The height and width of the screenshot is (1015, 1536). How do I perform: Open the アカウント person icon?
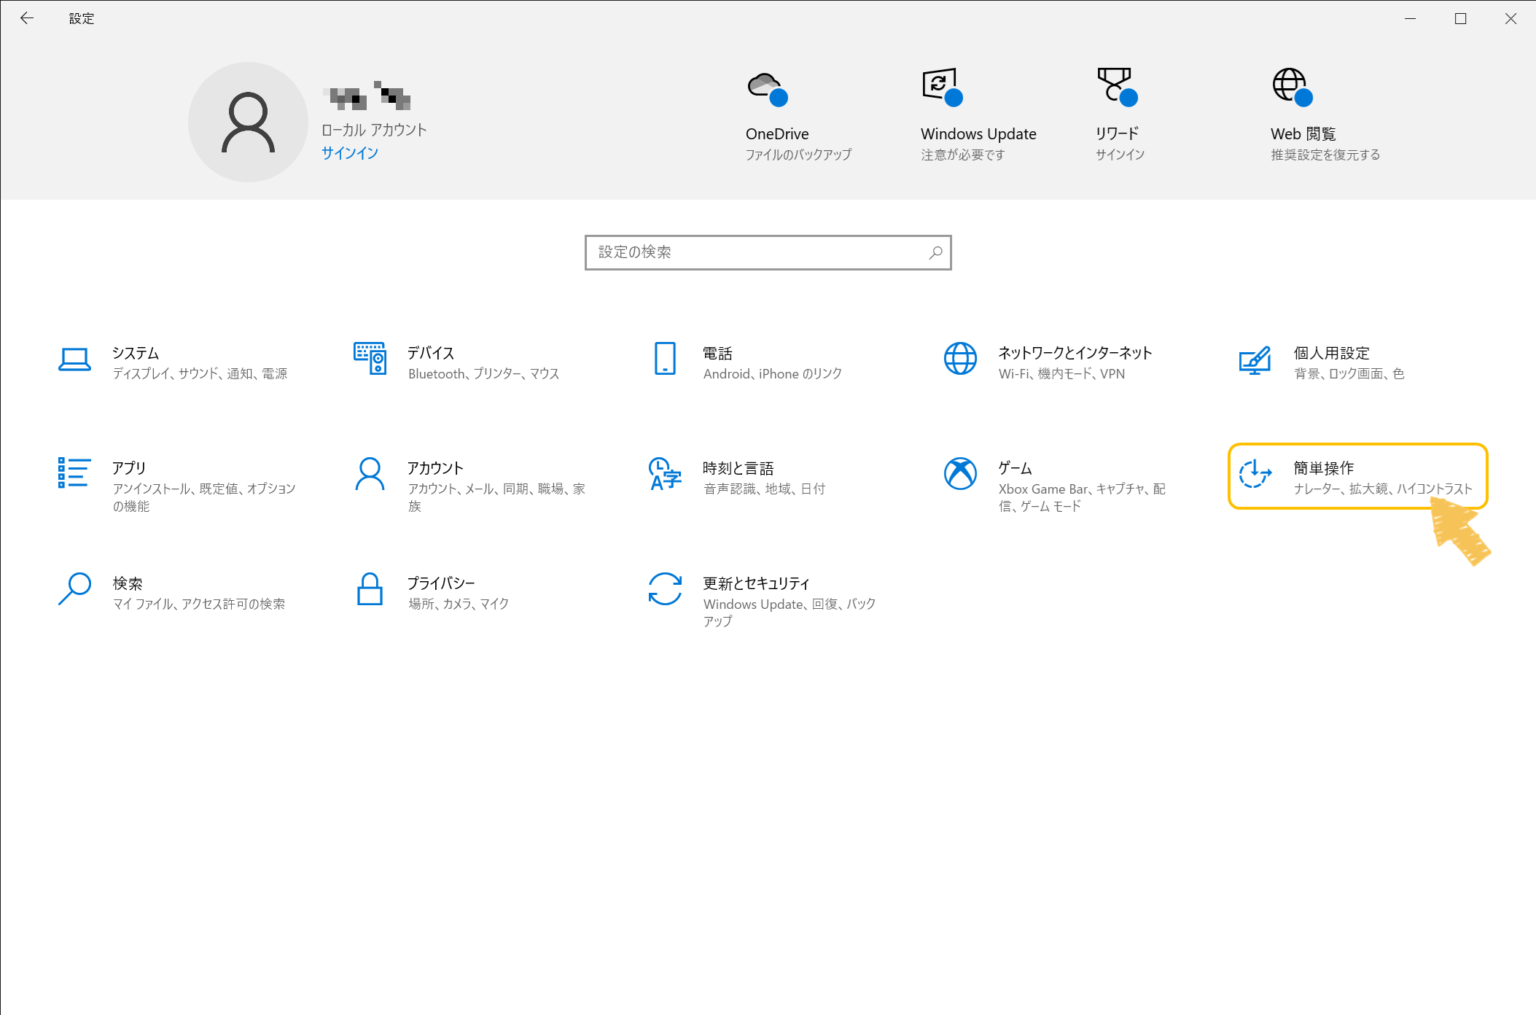[x=370, y=474]
